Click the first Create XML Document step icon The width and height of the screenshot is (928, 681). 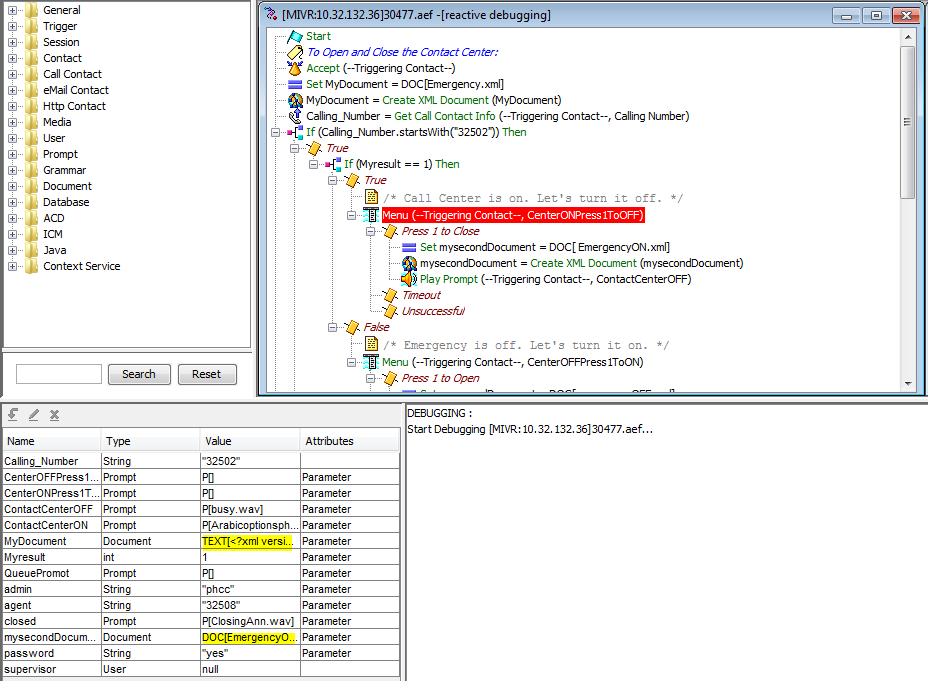tap(295, 100)
